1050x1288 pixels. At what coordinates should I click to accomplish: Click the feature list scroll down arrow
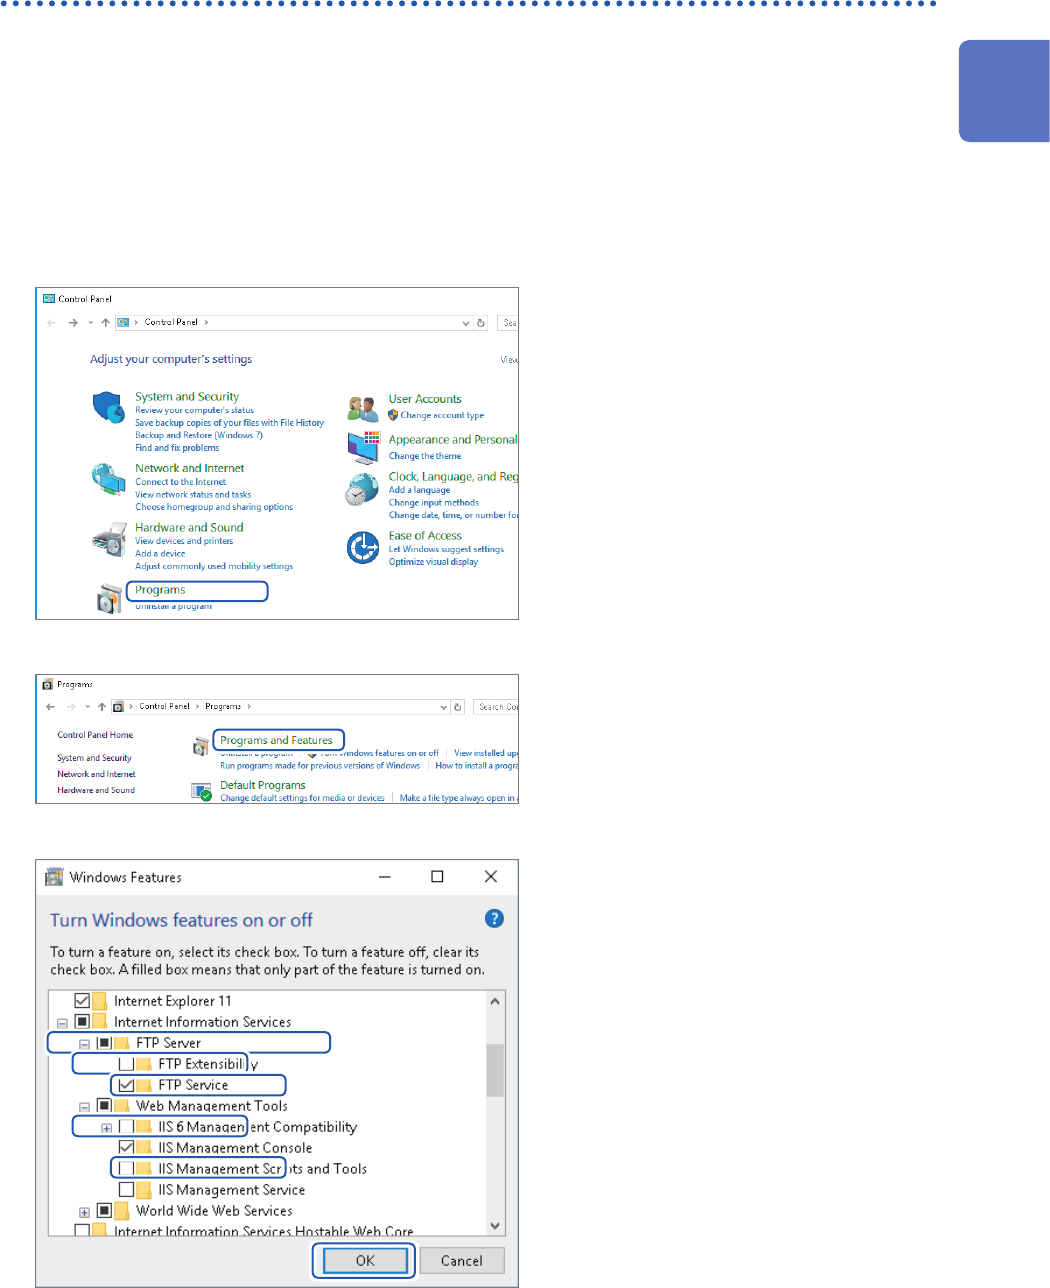[495, 1225]
